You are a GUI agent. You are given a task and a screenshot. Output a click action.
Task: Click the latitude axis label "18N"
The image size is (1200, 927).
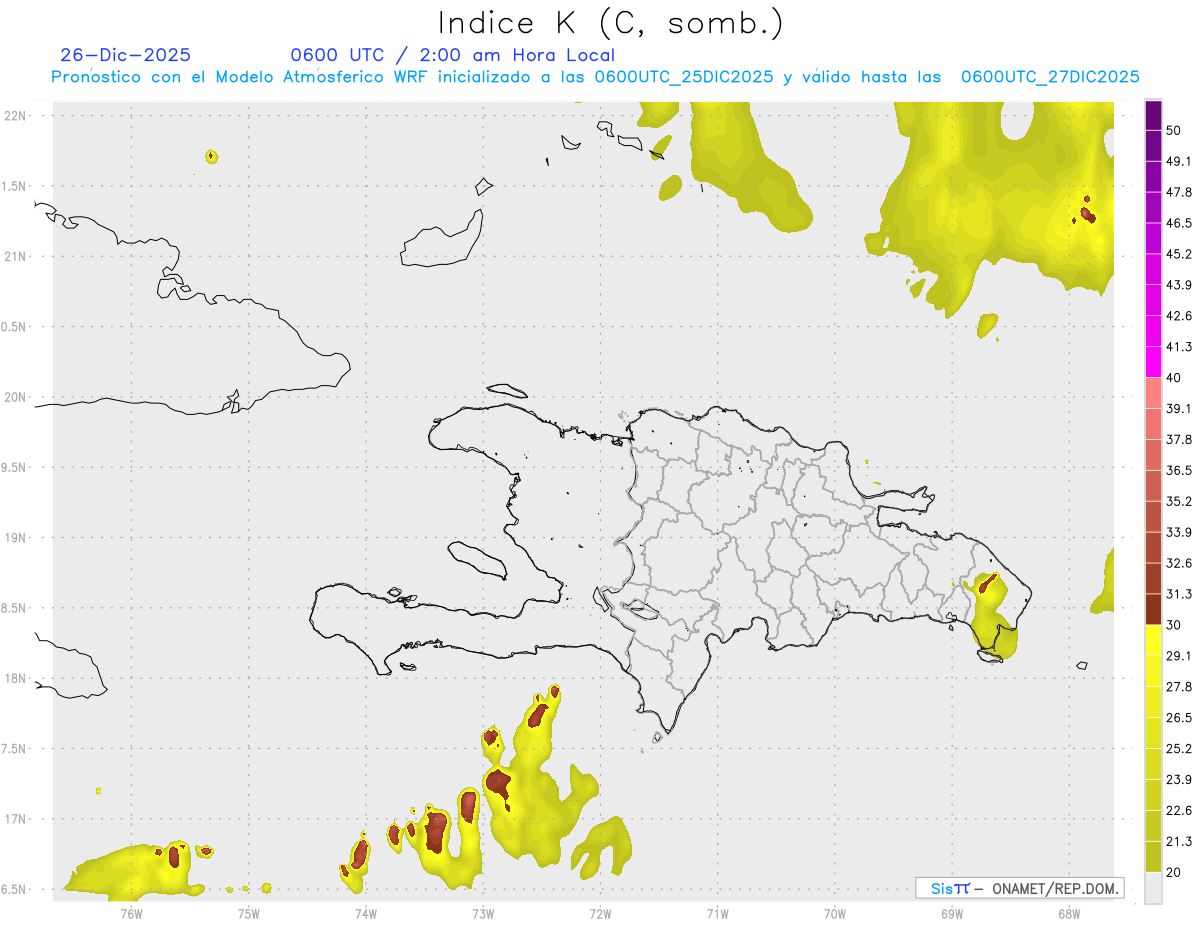(14, 679)
